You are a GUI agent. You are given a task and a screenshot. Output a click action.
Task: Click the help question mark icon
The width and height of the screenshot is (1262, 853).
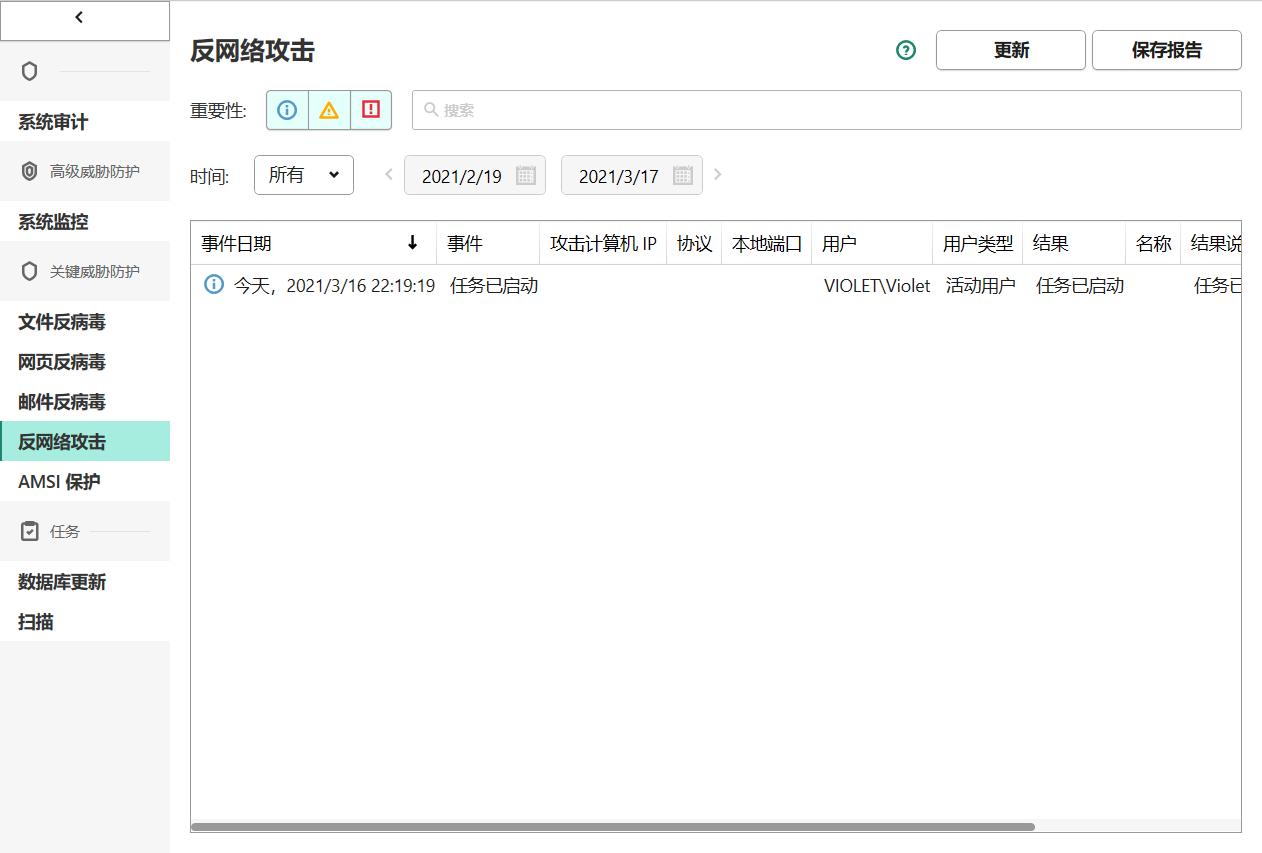[x=905, y=49]
